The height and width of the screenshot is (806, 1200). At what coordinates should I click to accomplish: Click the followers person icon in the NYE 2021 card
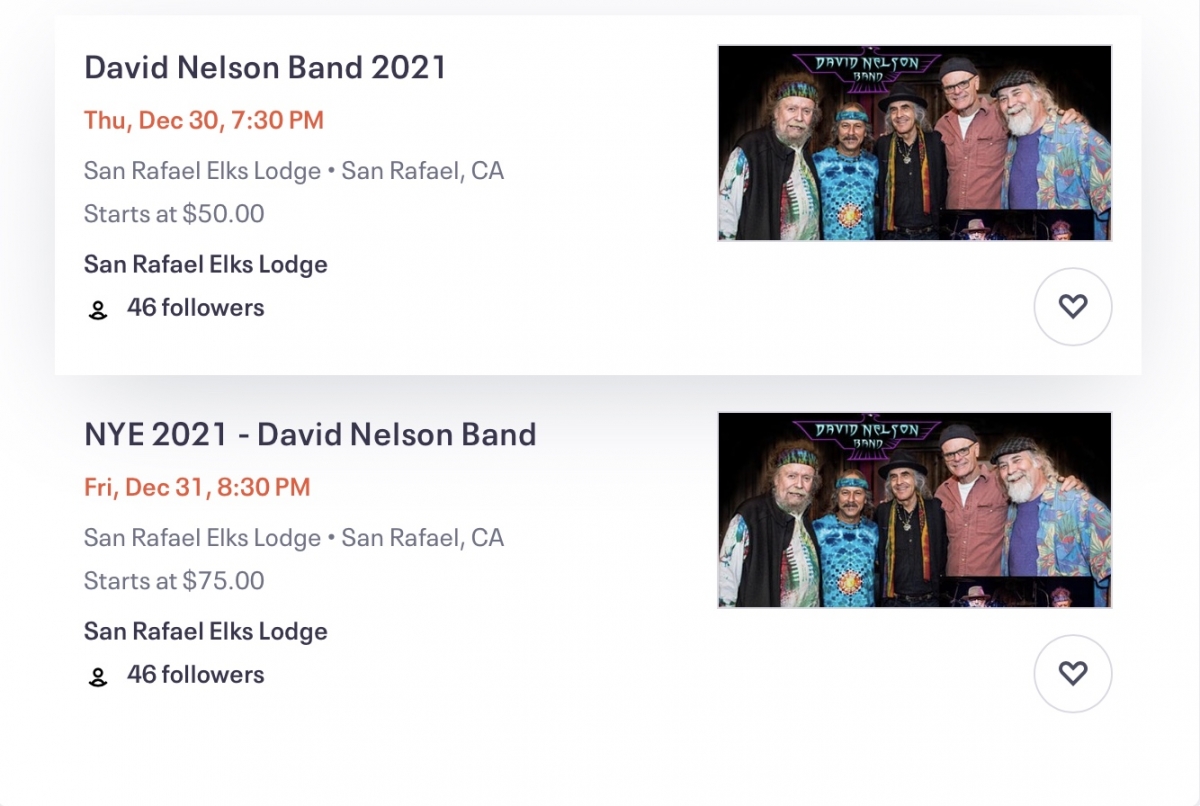coord(98,677)
